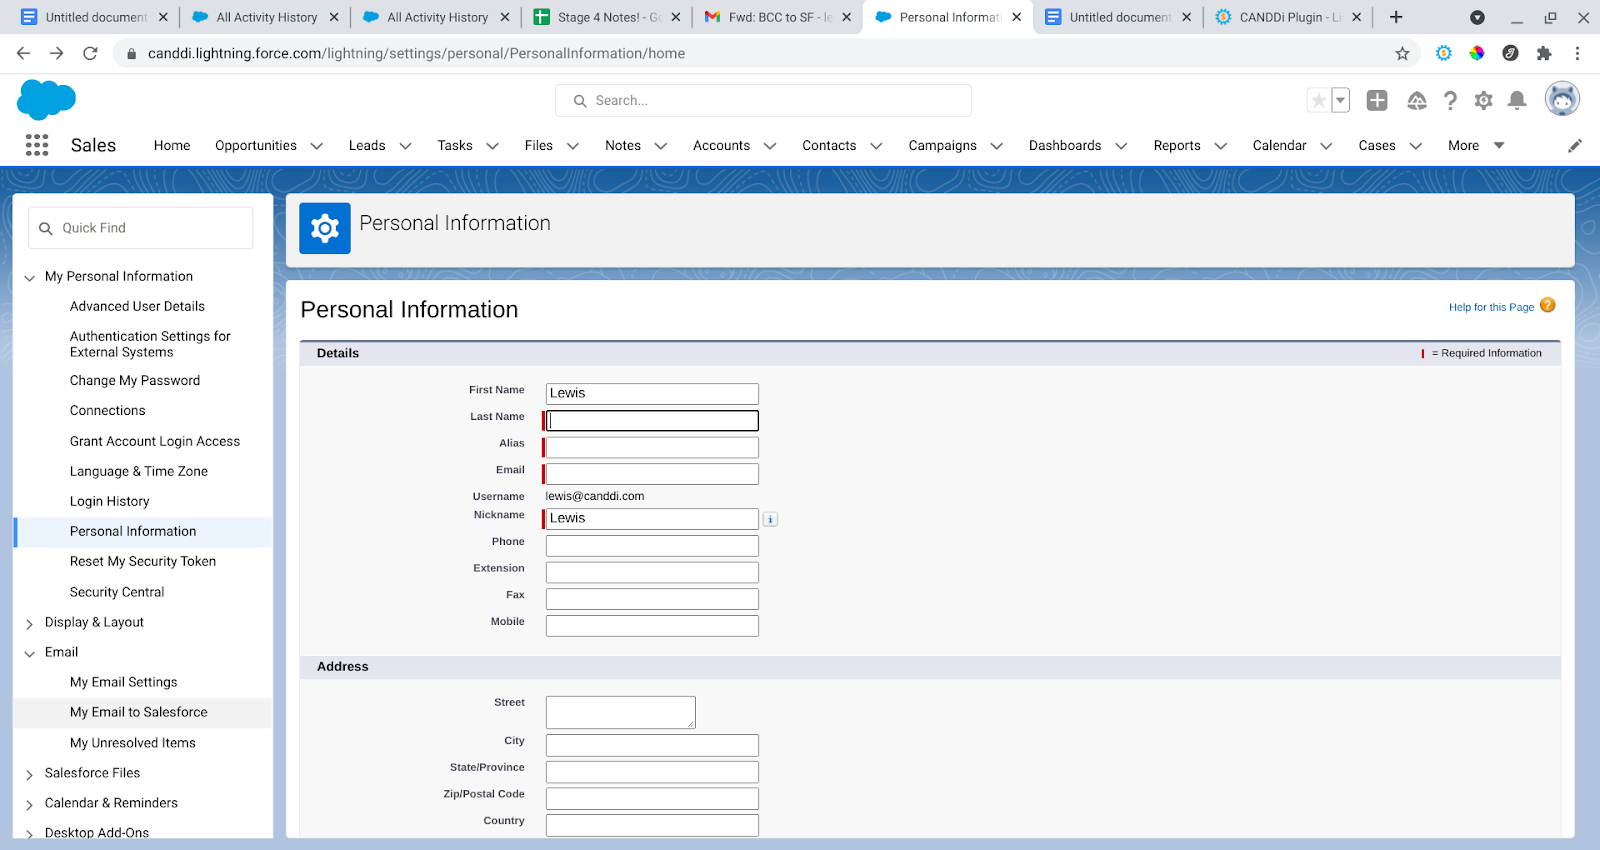Close the Personal Information browser tab

pos(1017,17)
